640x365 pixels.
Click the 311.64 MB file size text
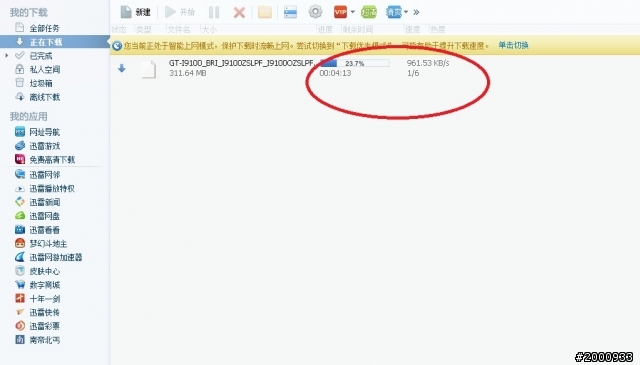click(x=188, y=73)
